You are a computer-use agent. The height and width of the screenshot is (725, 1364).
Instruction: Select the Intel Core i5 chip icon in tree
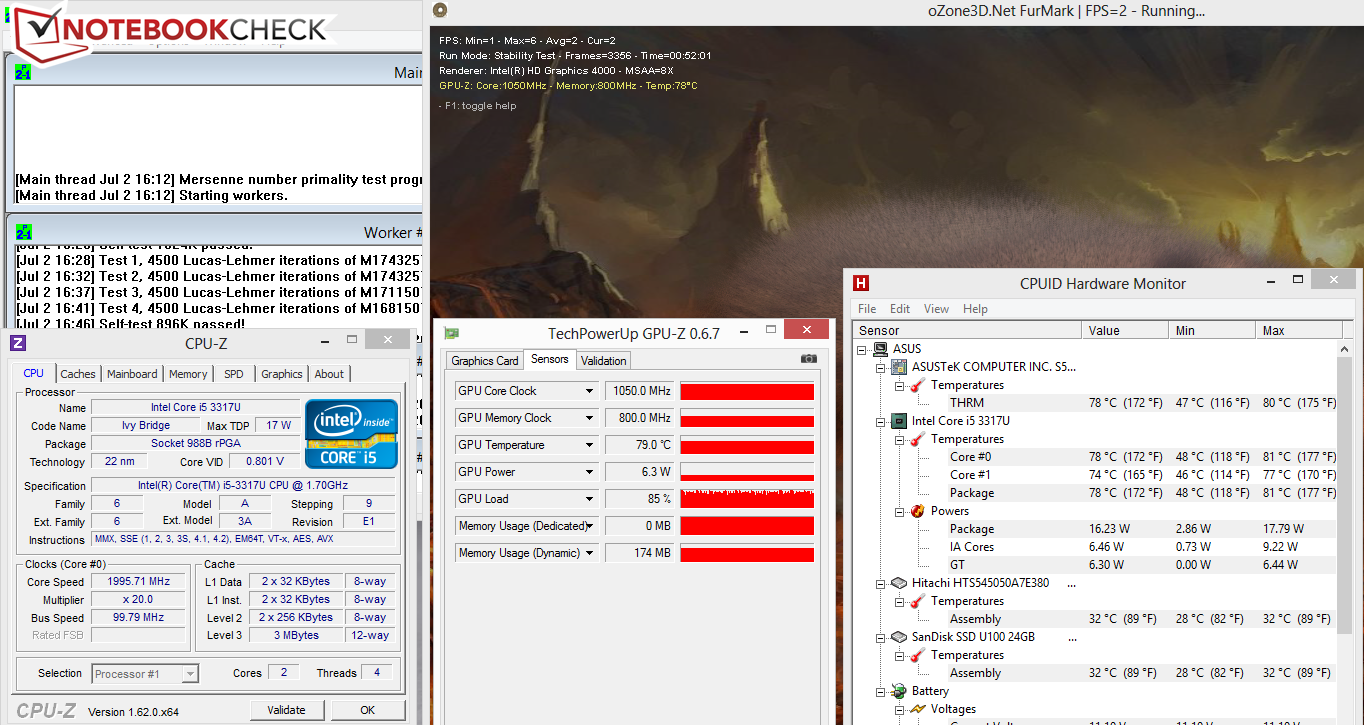898,421
